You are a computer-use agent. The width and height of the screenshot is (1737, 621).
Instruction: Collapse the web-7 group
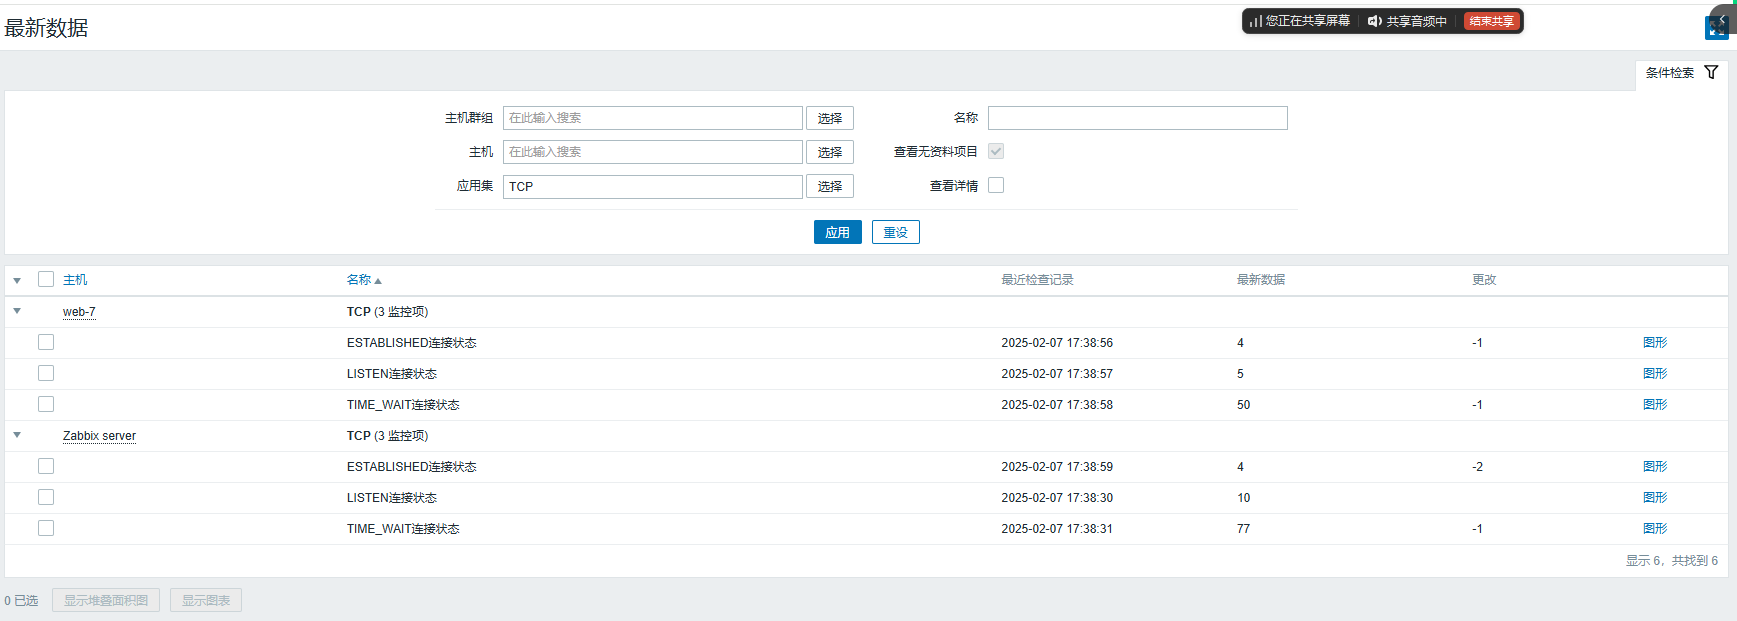(x=17, y=311)
